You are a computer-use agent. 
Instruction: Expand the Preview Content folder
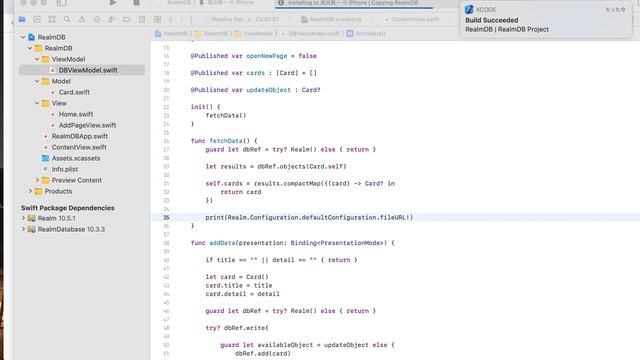click(37, 180)
